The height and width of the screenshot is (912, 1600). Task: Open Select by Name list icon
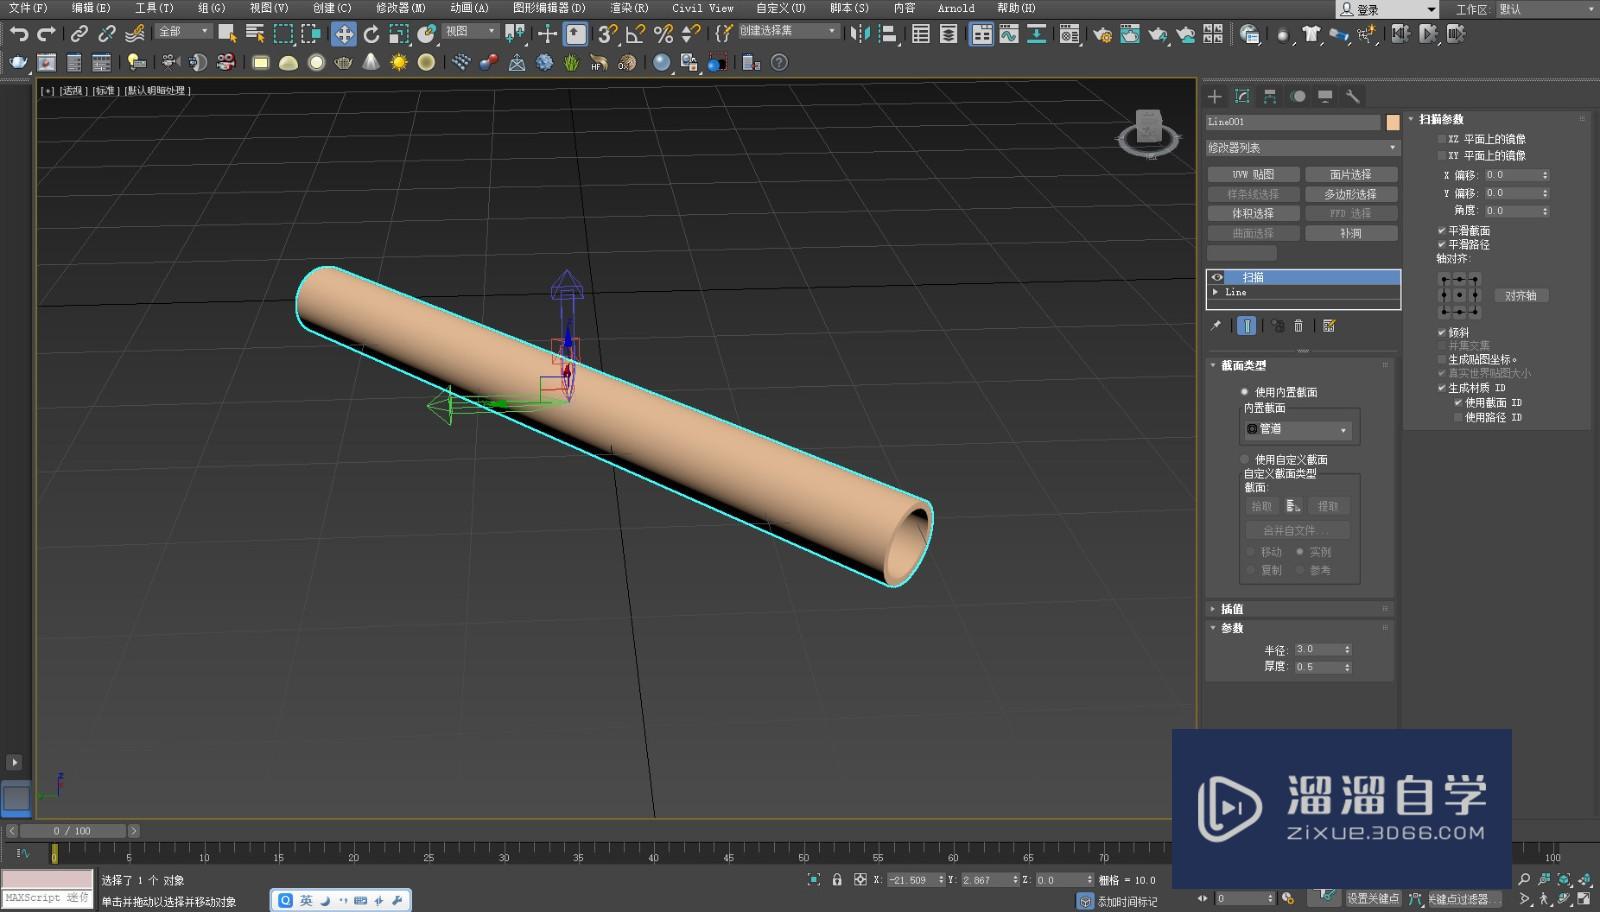255,34
